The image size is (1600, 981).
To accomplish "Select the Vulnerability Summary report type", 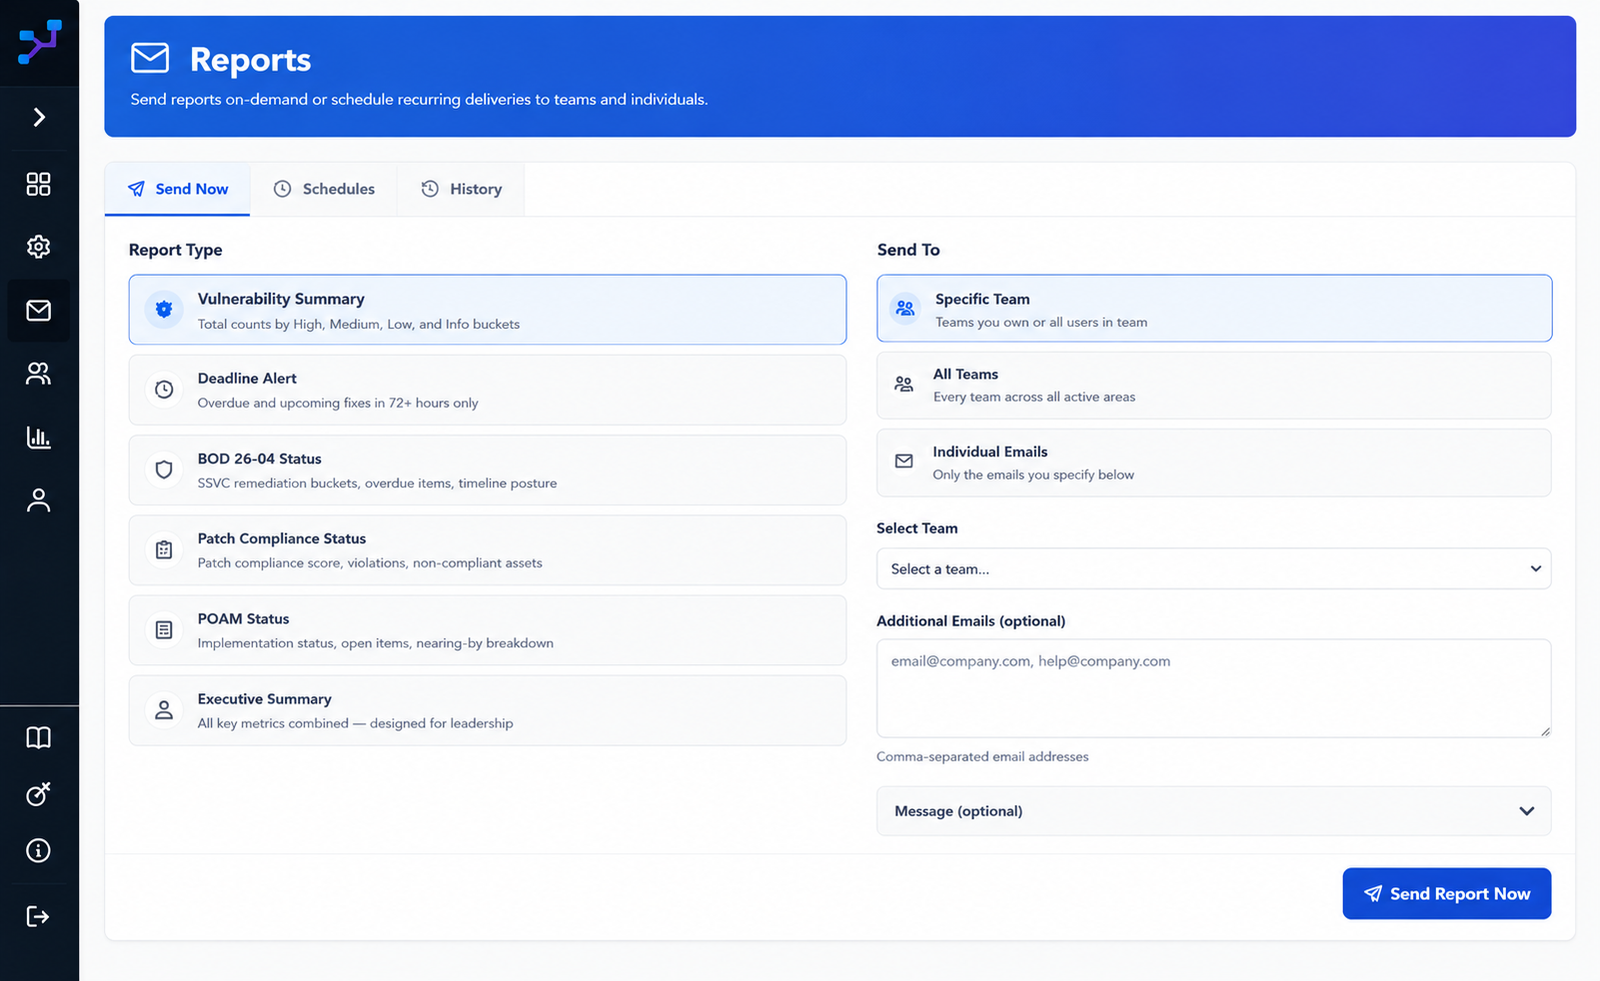I will pos(487,310).
